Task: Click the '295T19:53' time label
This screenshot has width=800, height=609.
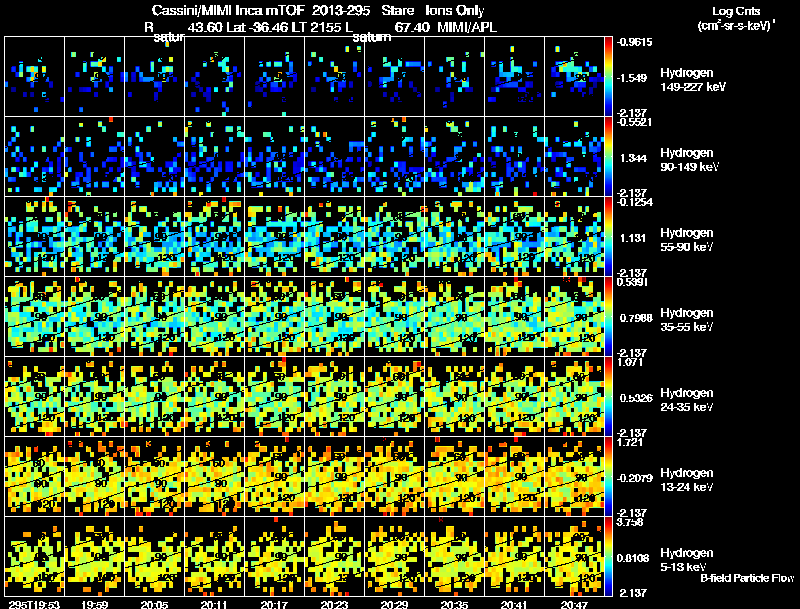Action: click(34, 604)
